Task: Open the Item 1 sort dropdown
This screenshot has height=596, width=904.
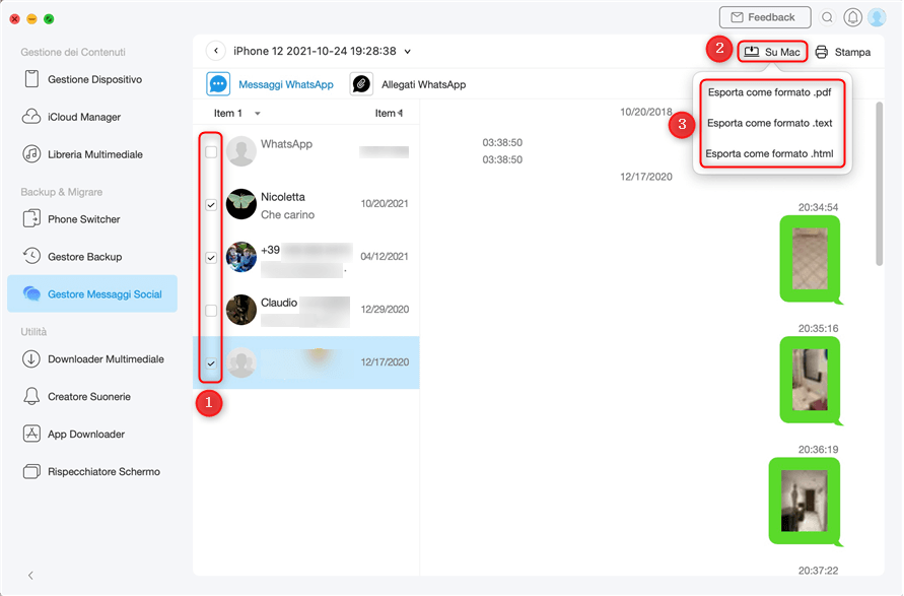Action: click(257, 114)
